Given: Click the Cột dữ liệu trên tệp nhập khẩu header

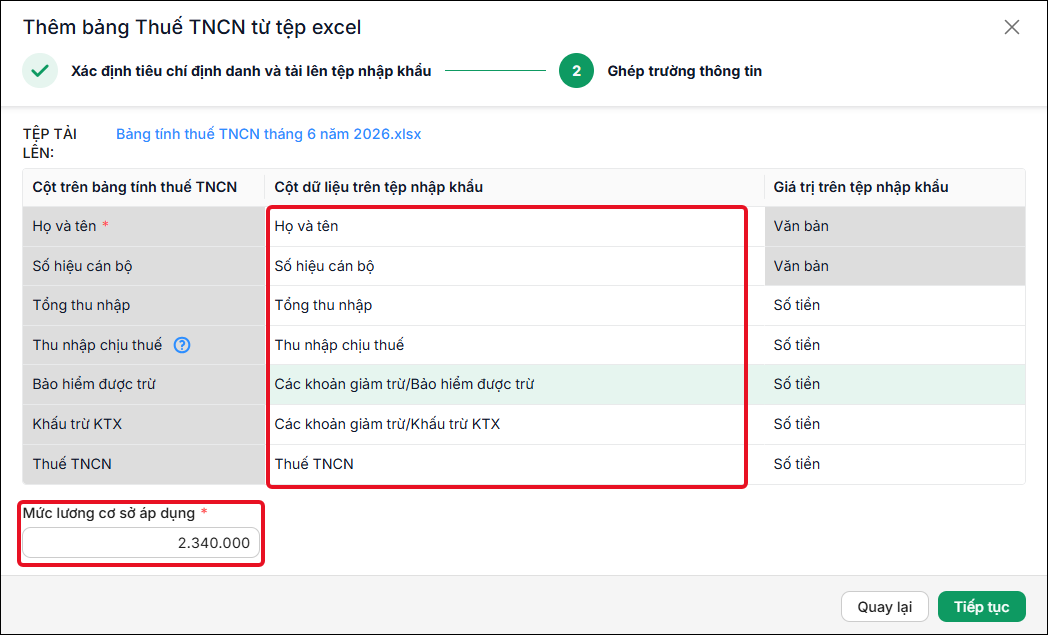Looking at the screenshot, I should pos(378,187).
